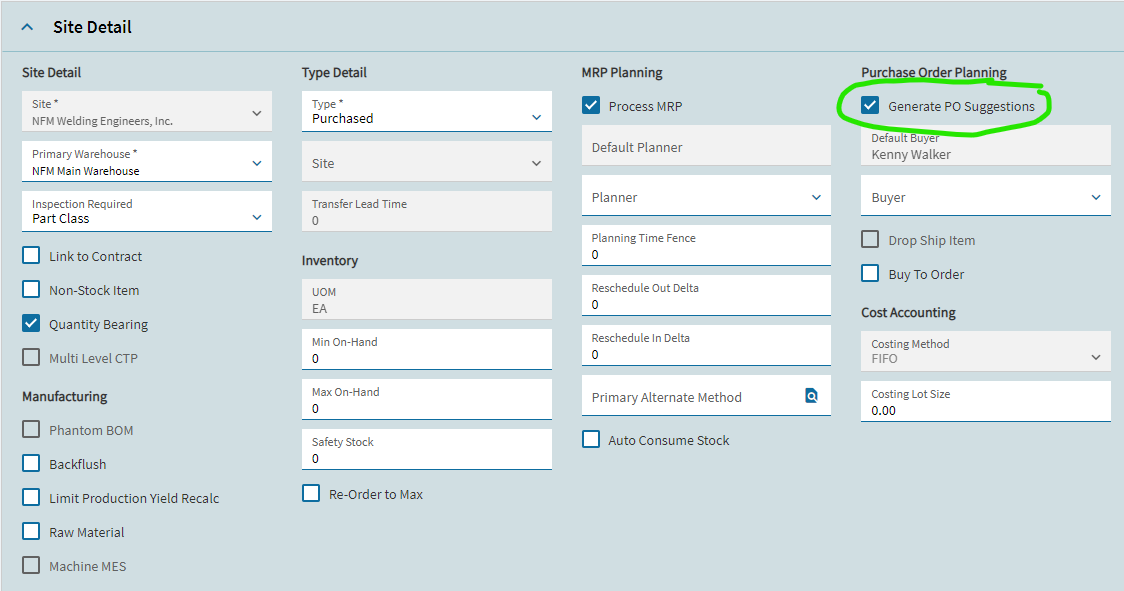1124x591 pixels.
Task: Uncheck Quantity Bearing checkbox
Action: [31, 323]
